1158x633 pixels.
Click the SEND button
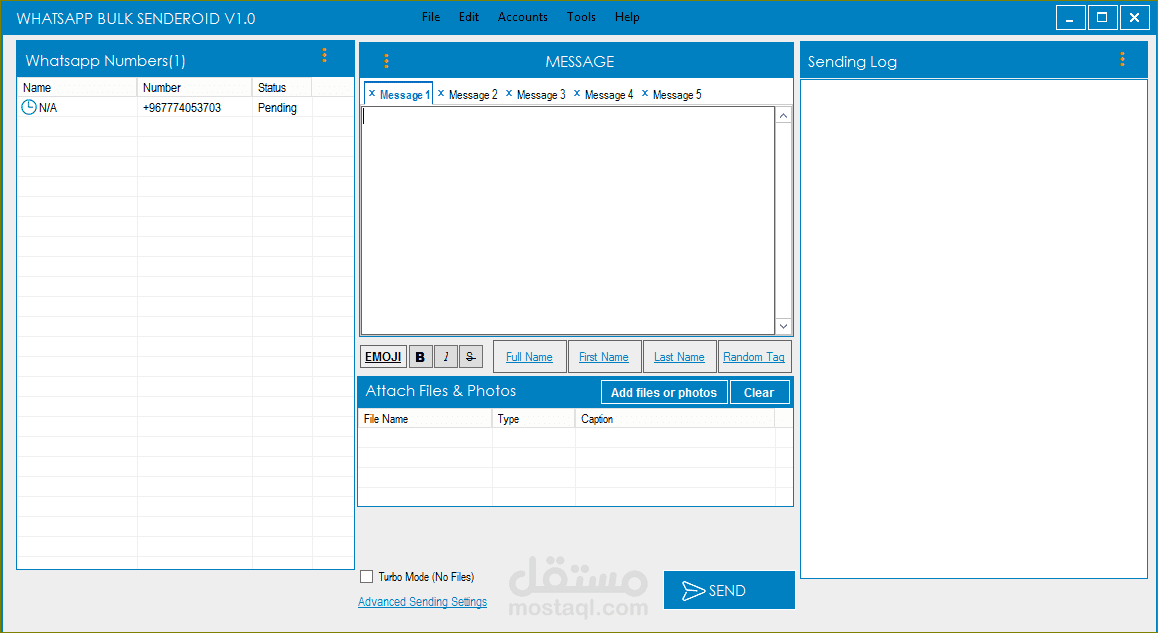[x=729, y=590]
